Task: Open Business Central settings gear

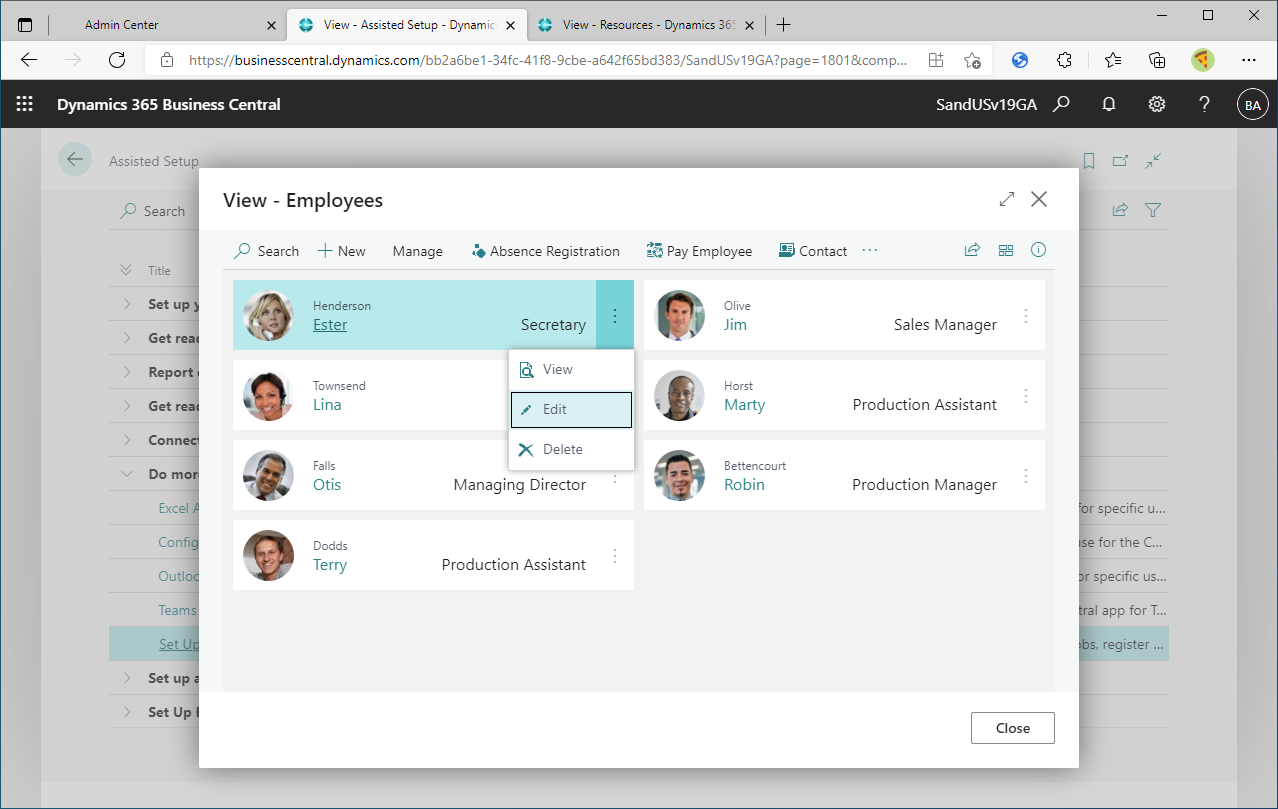Action: (1156, 104)
